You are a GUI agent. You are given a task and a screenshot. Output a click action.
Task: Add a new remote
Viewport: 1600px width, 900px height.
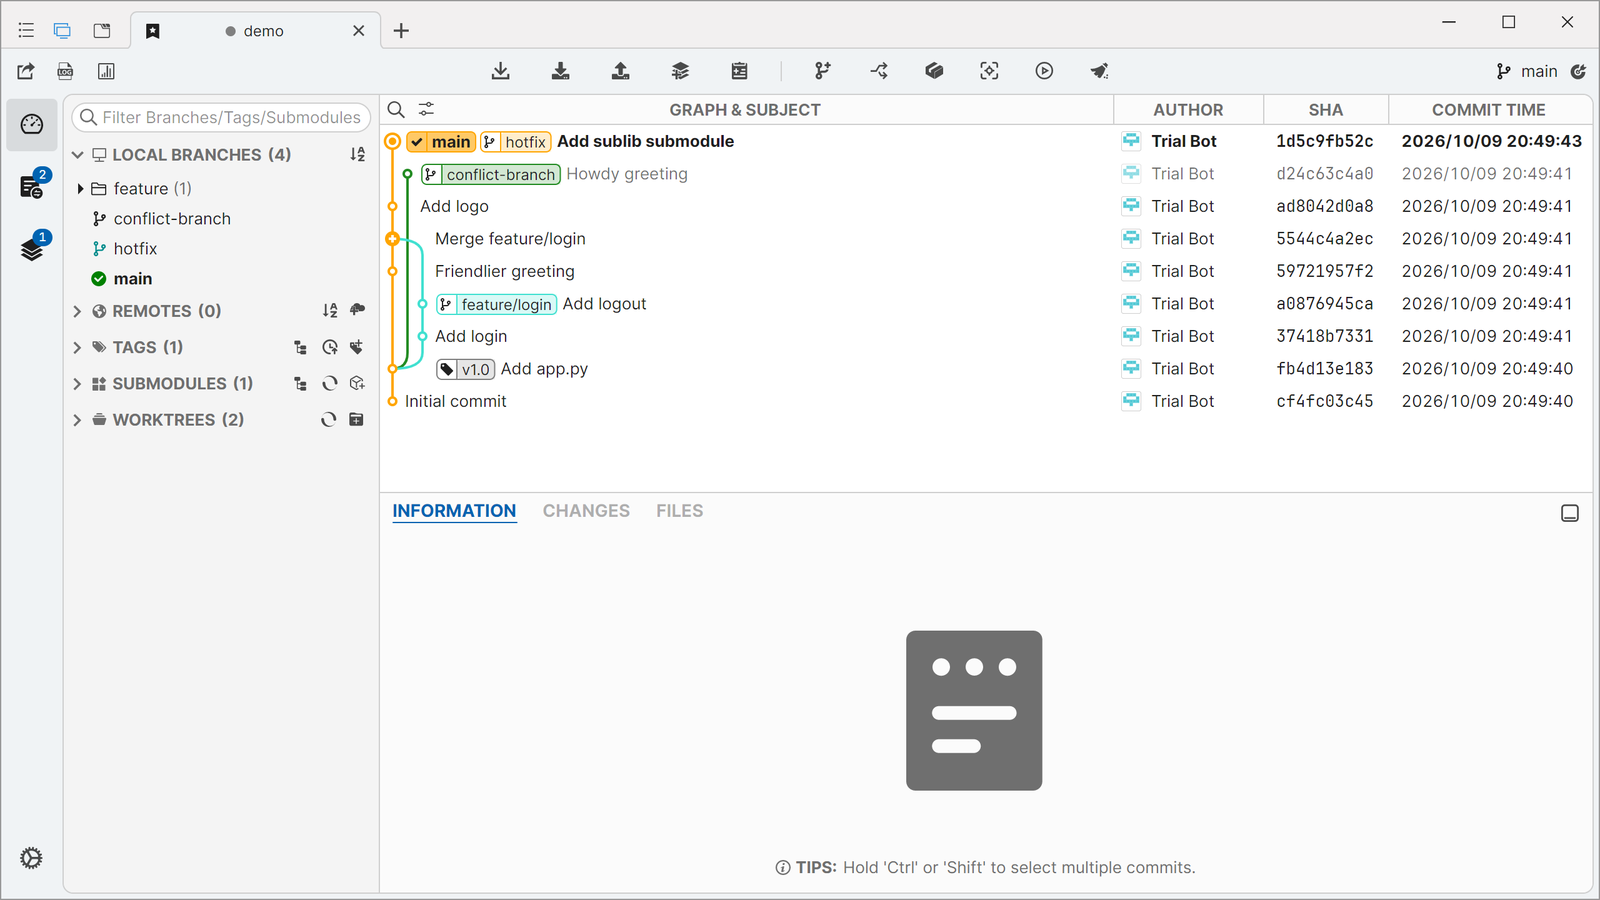[x=357, y=311]
